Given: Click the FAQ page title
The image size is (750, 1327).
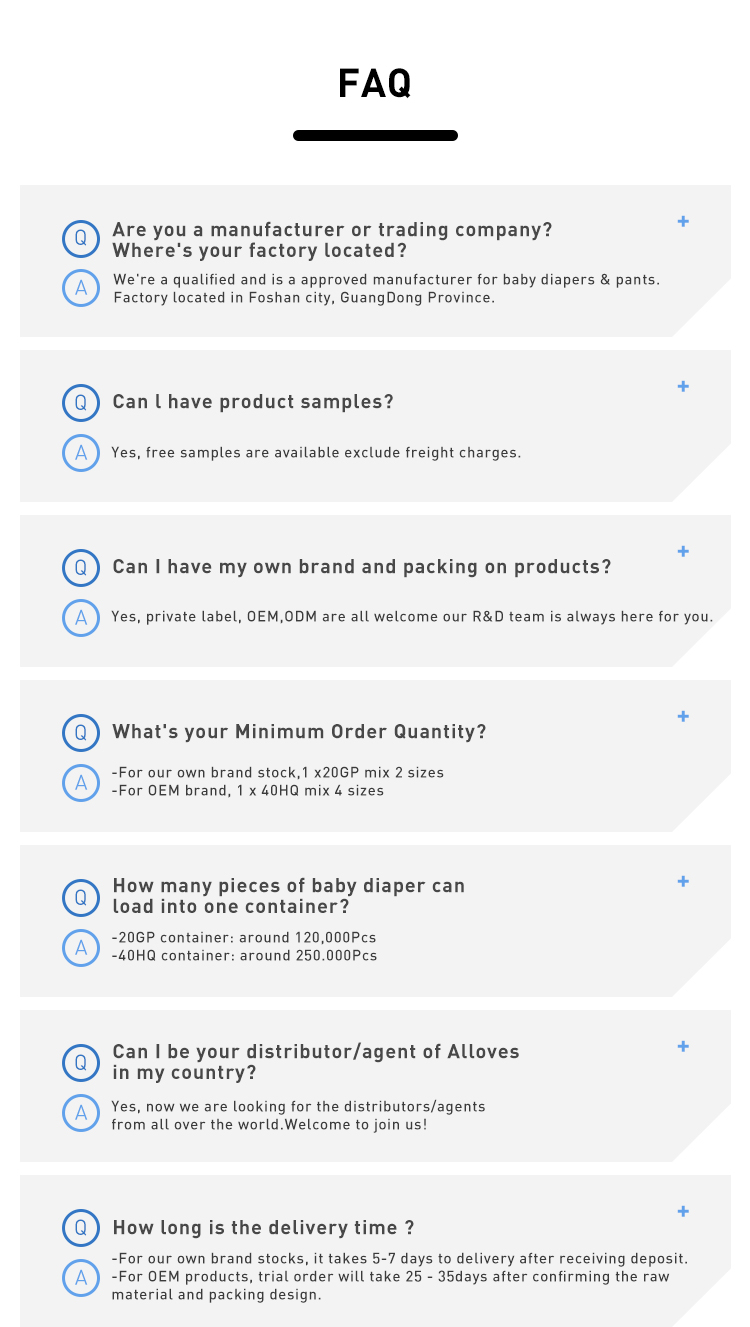Looking at the screenshot, I should [375, 84].
